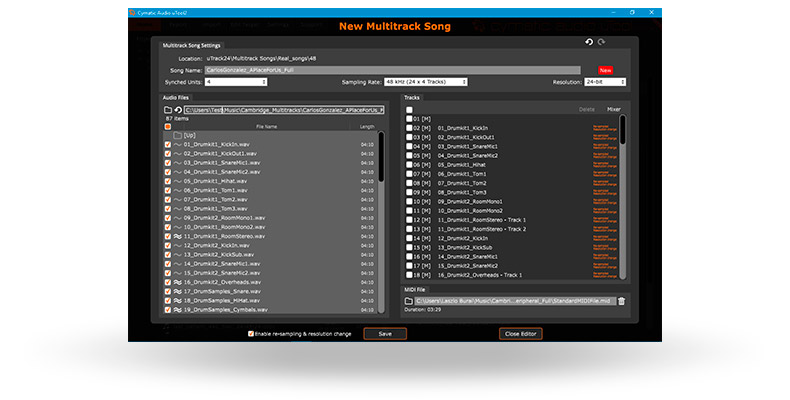Image resolution: width=790 pixels, height=400 pixels.
Task: Click stereo icon of 19_DrumSamples_Cymbals.wav
Action: click(x=177, y=310)
